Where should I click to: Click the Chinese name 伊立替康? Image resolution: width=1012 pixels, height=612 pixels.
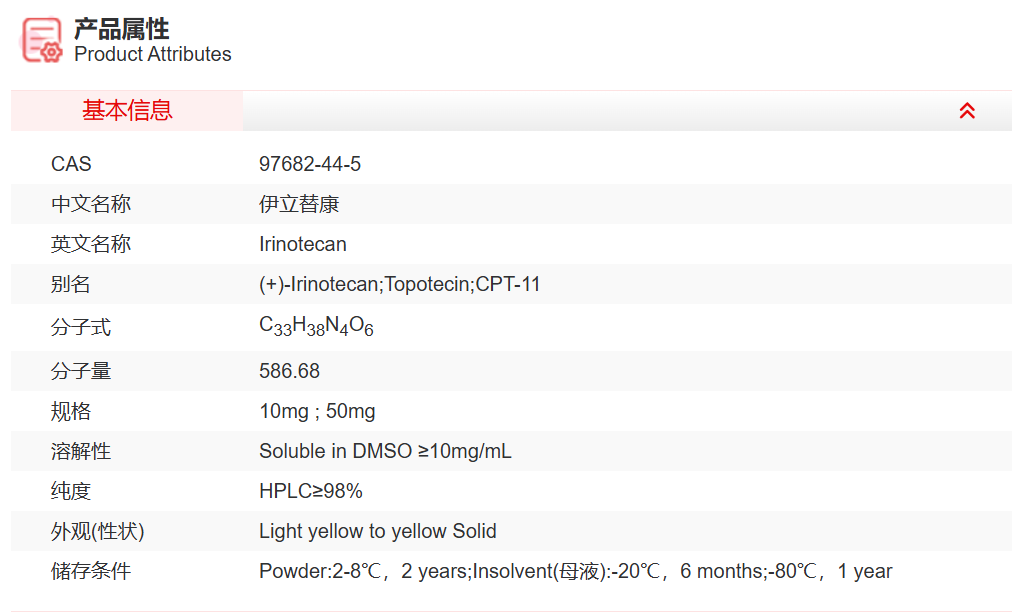[x=299, y=204]
